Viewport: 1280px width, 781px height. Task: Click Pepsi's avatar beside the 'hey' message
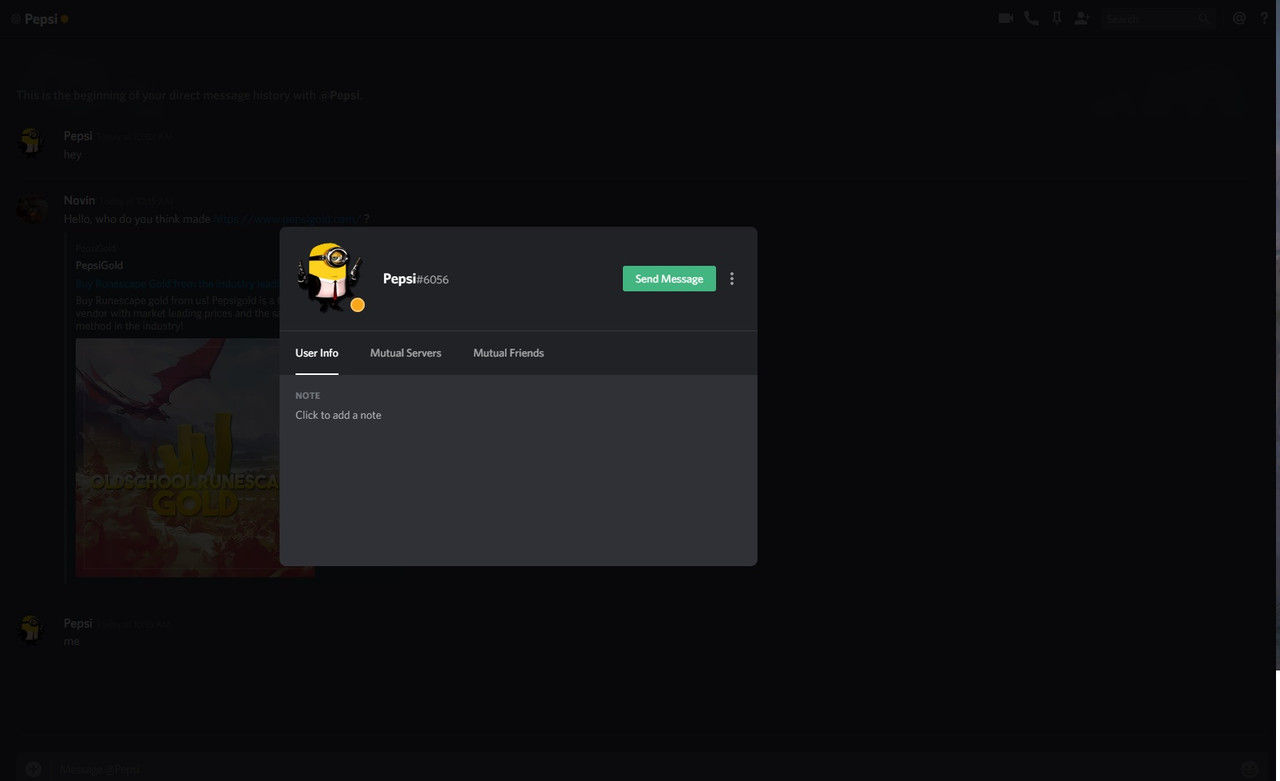[x=32, y=143]
